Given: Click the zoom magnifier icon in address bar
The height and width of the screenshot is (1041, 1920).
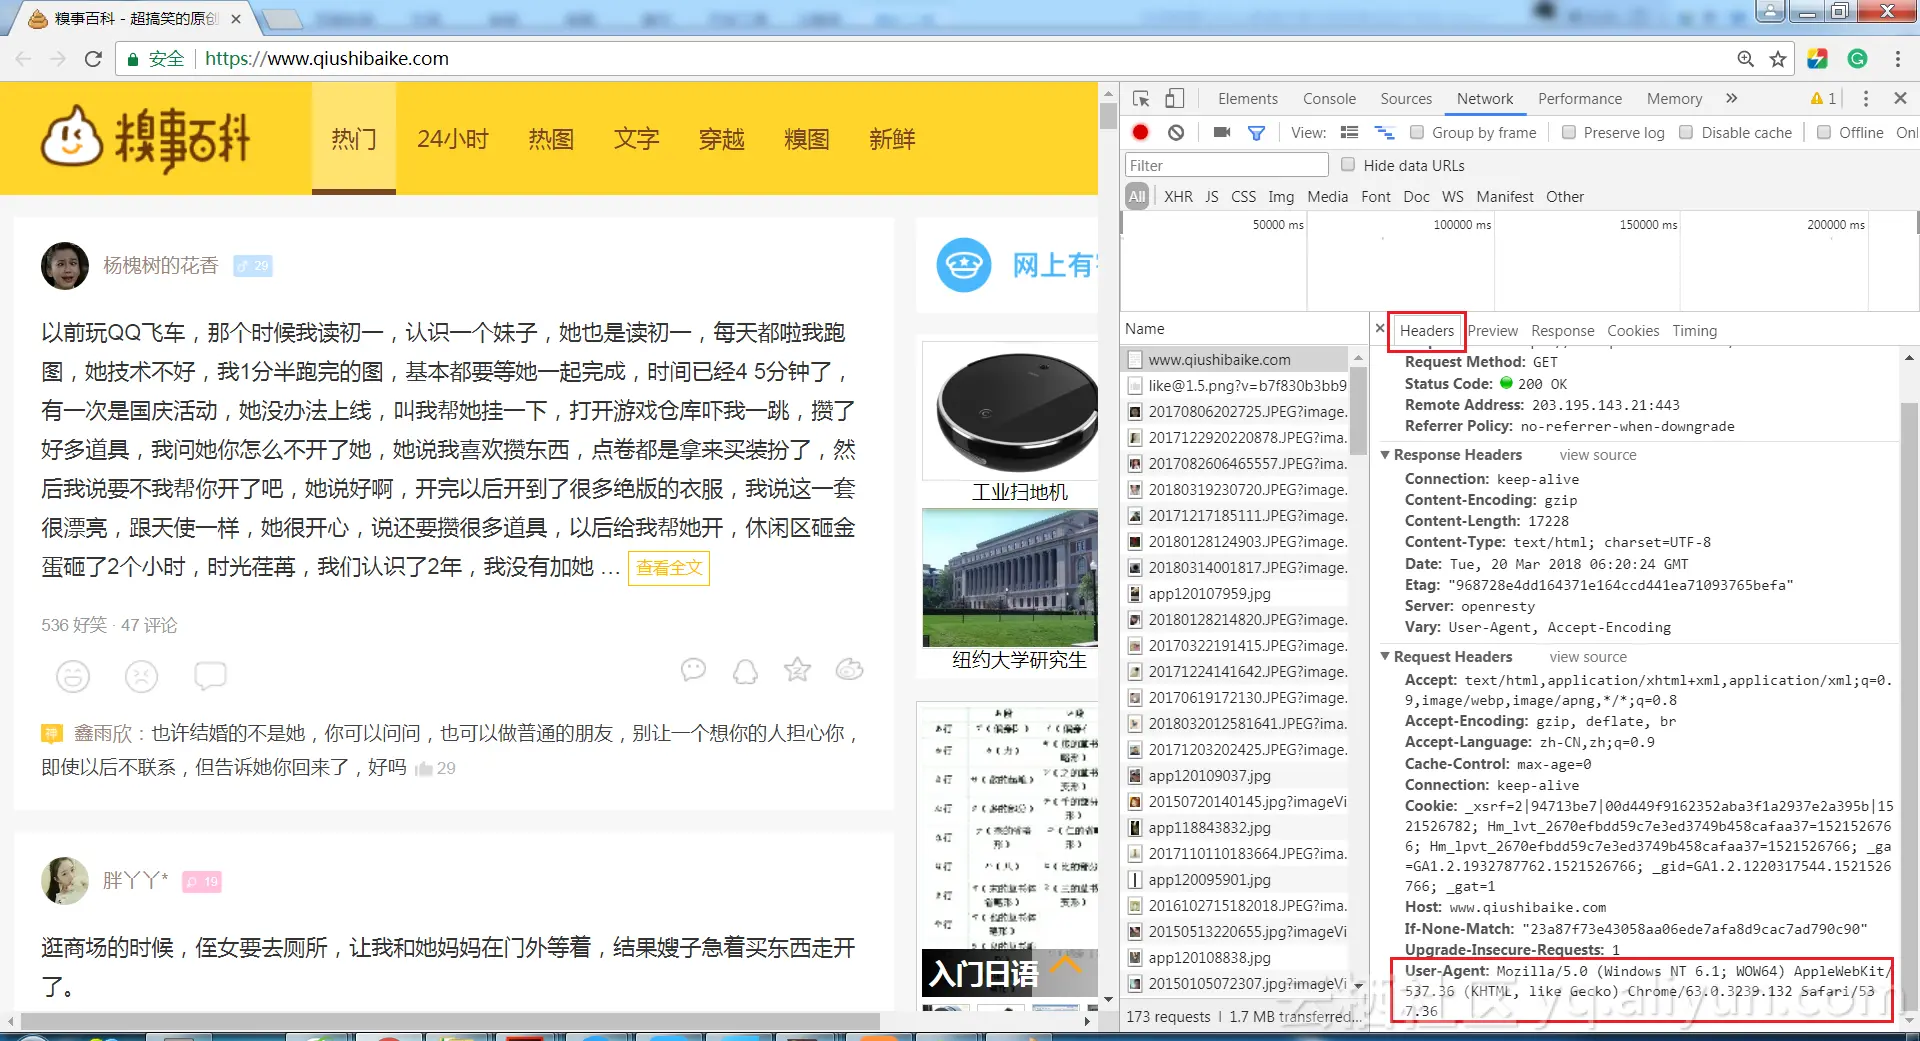Looking at the screenshot, I should 1746,59.
